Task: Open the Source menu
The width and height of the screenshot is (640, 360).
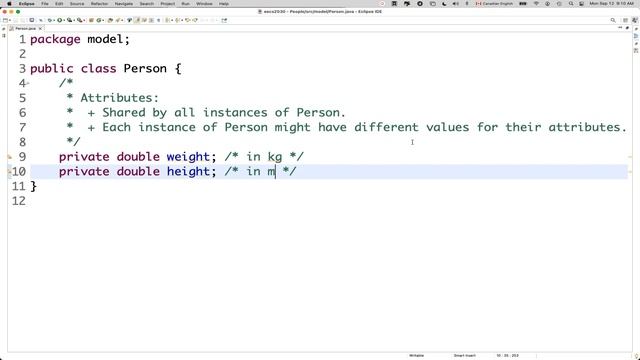Action: click(x=77, y=4)
